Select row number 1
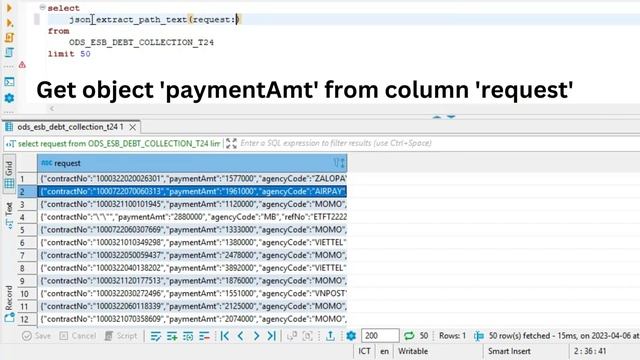The image size is (640, 360). point(27,178)
